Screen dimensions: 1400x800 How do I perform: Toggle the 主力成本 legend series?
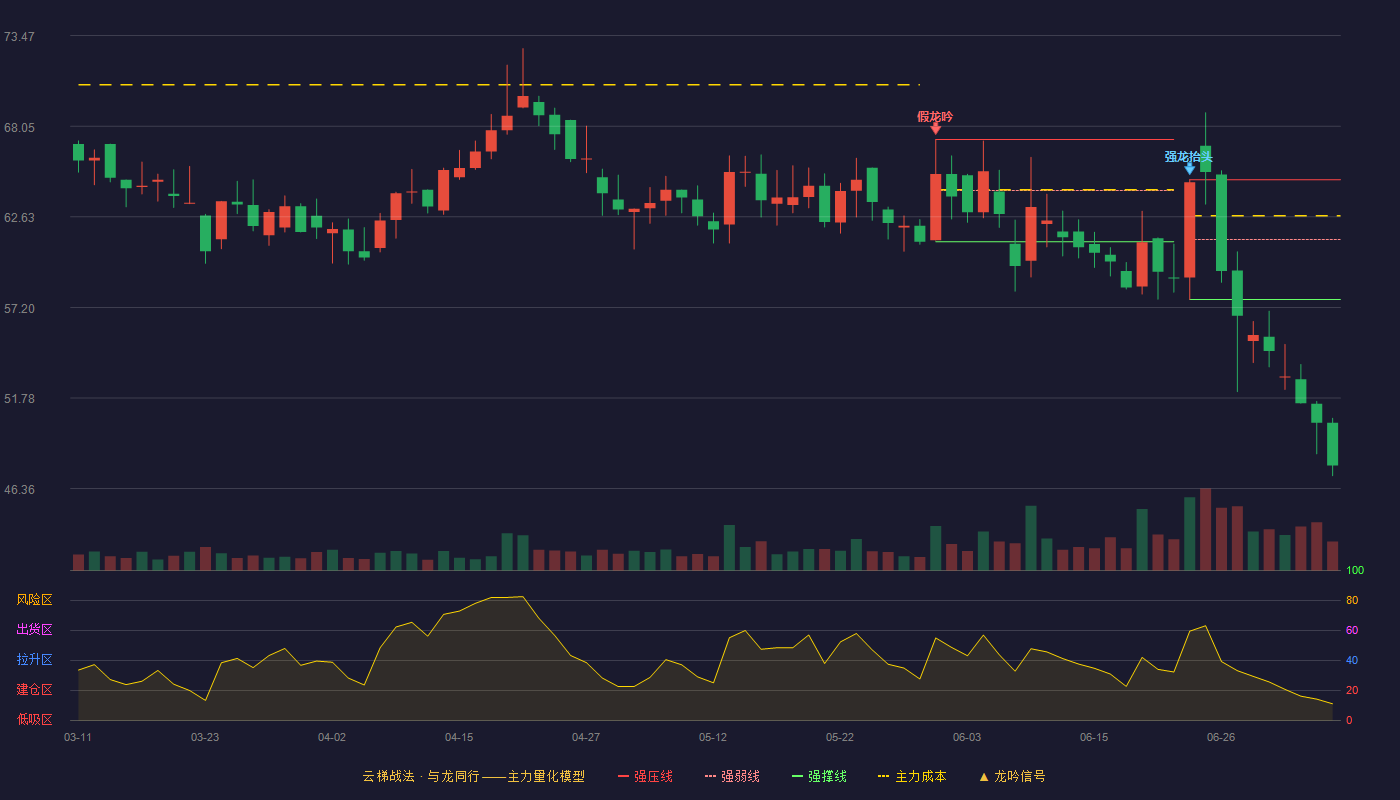click(x=912, y=776)
